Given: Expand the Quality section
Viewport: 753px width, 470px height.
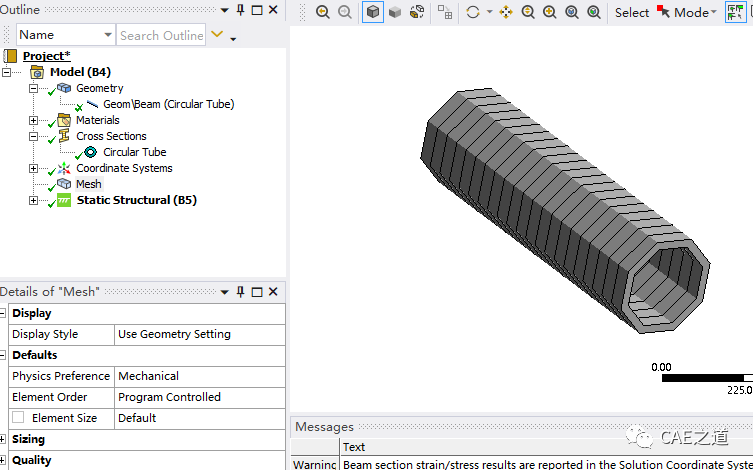Looking at the screenshot, I should (x=3, y=460).
